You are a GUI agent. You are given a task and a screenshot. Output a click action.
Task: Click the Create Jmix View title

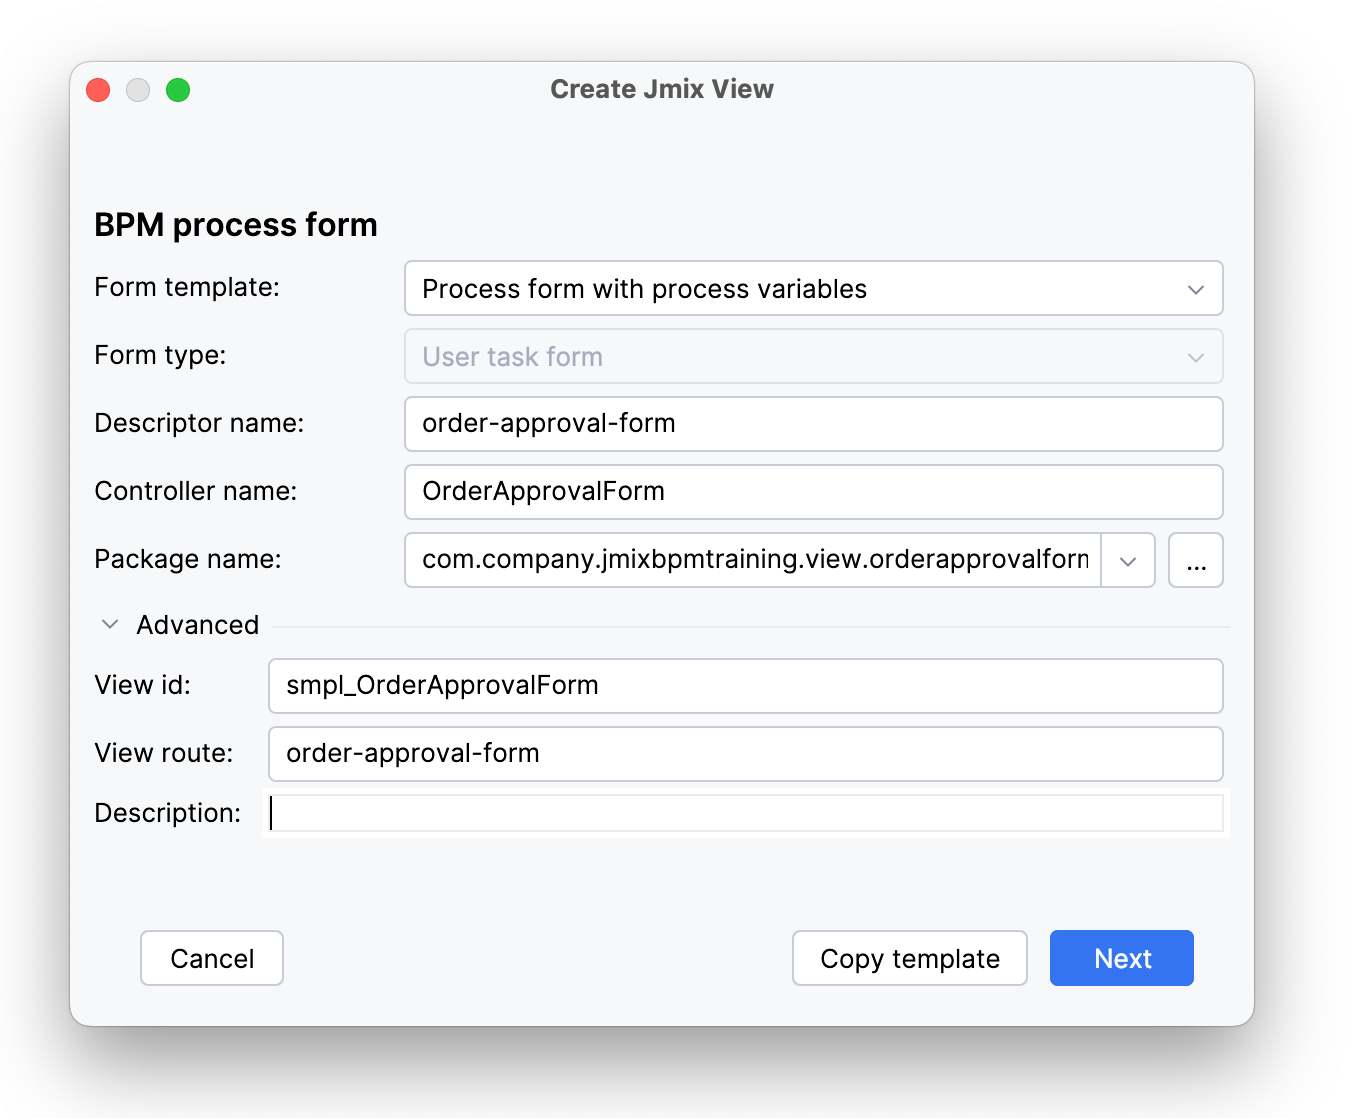(661, 89)
